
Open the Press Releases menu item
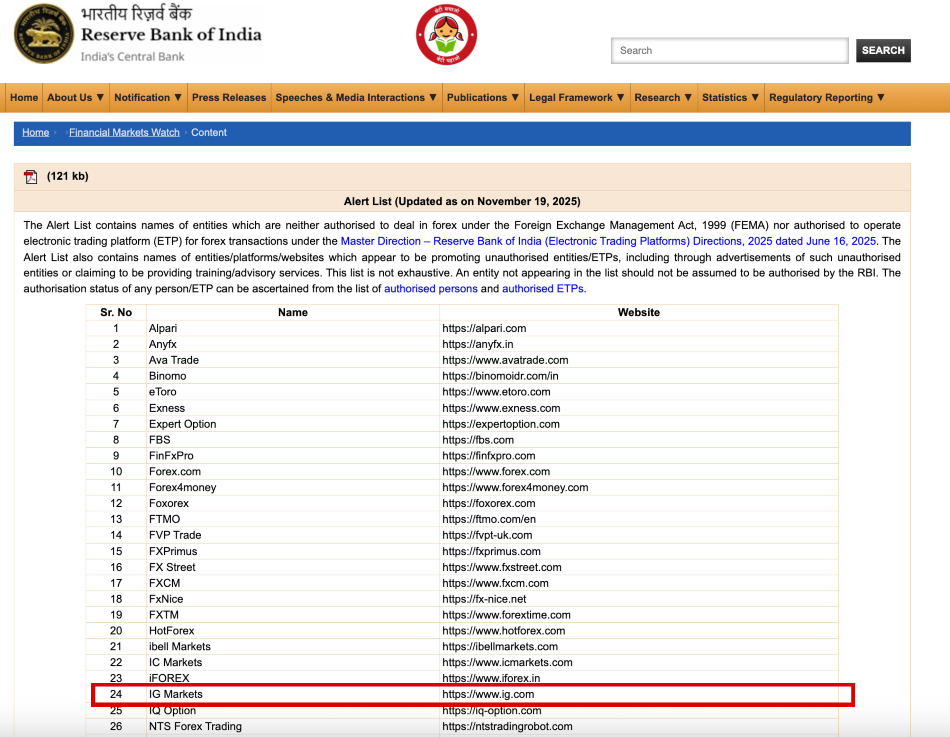tap(229, 98)
